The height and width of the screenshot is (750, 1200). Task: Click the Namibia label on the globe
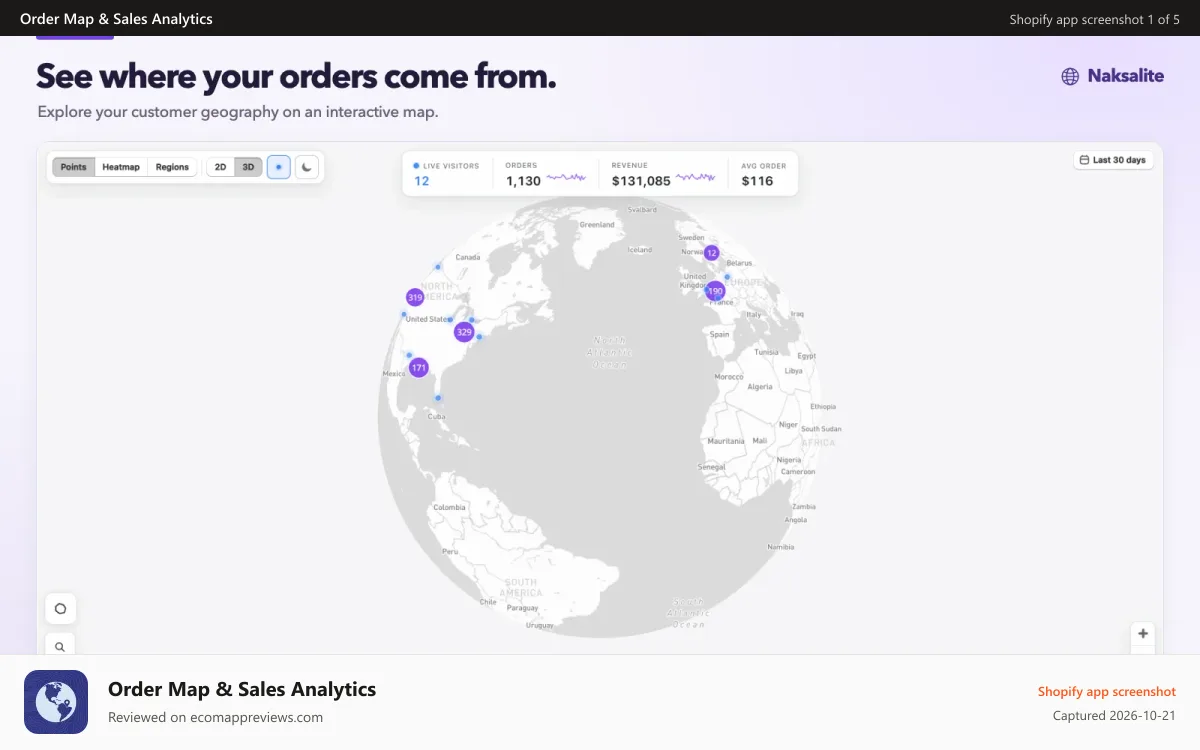coord(780,547)
